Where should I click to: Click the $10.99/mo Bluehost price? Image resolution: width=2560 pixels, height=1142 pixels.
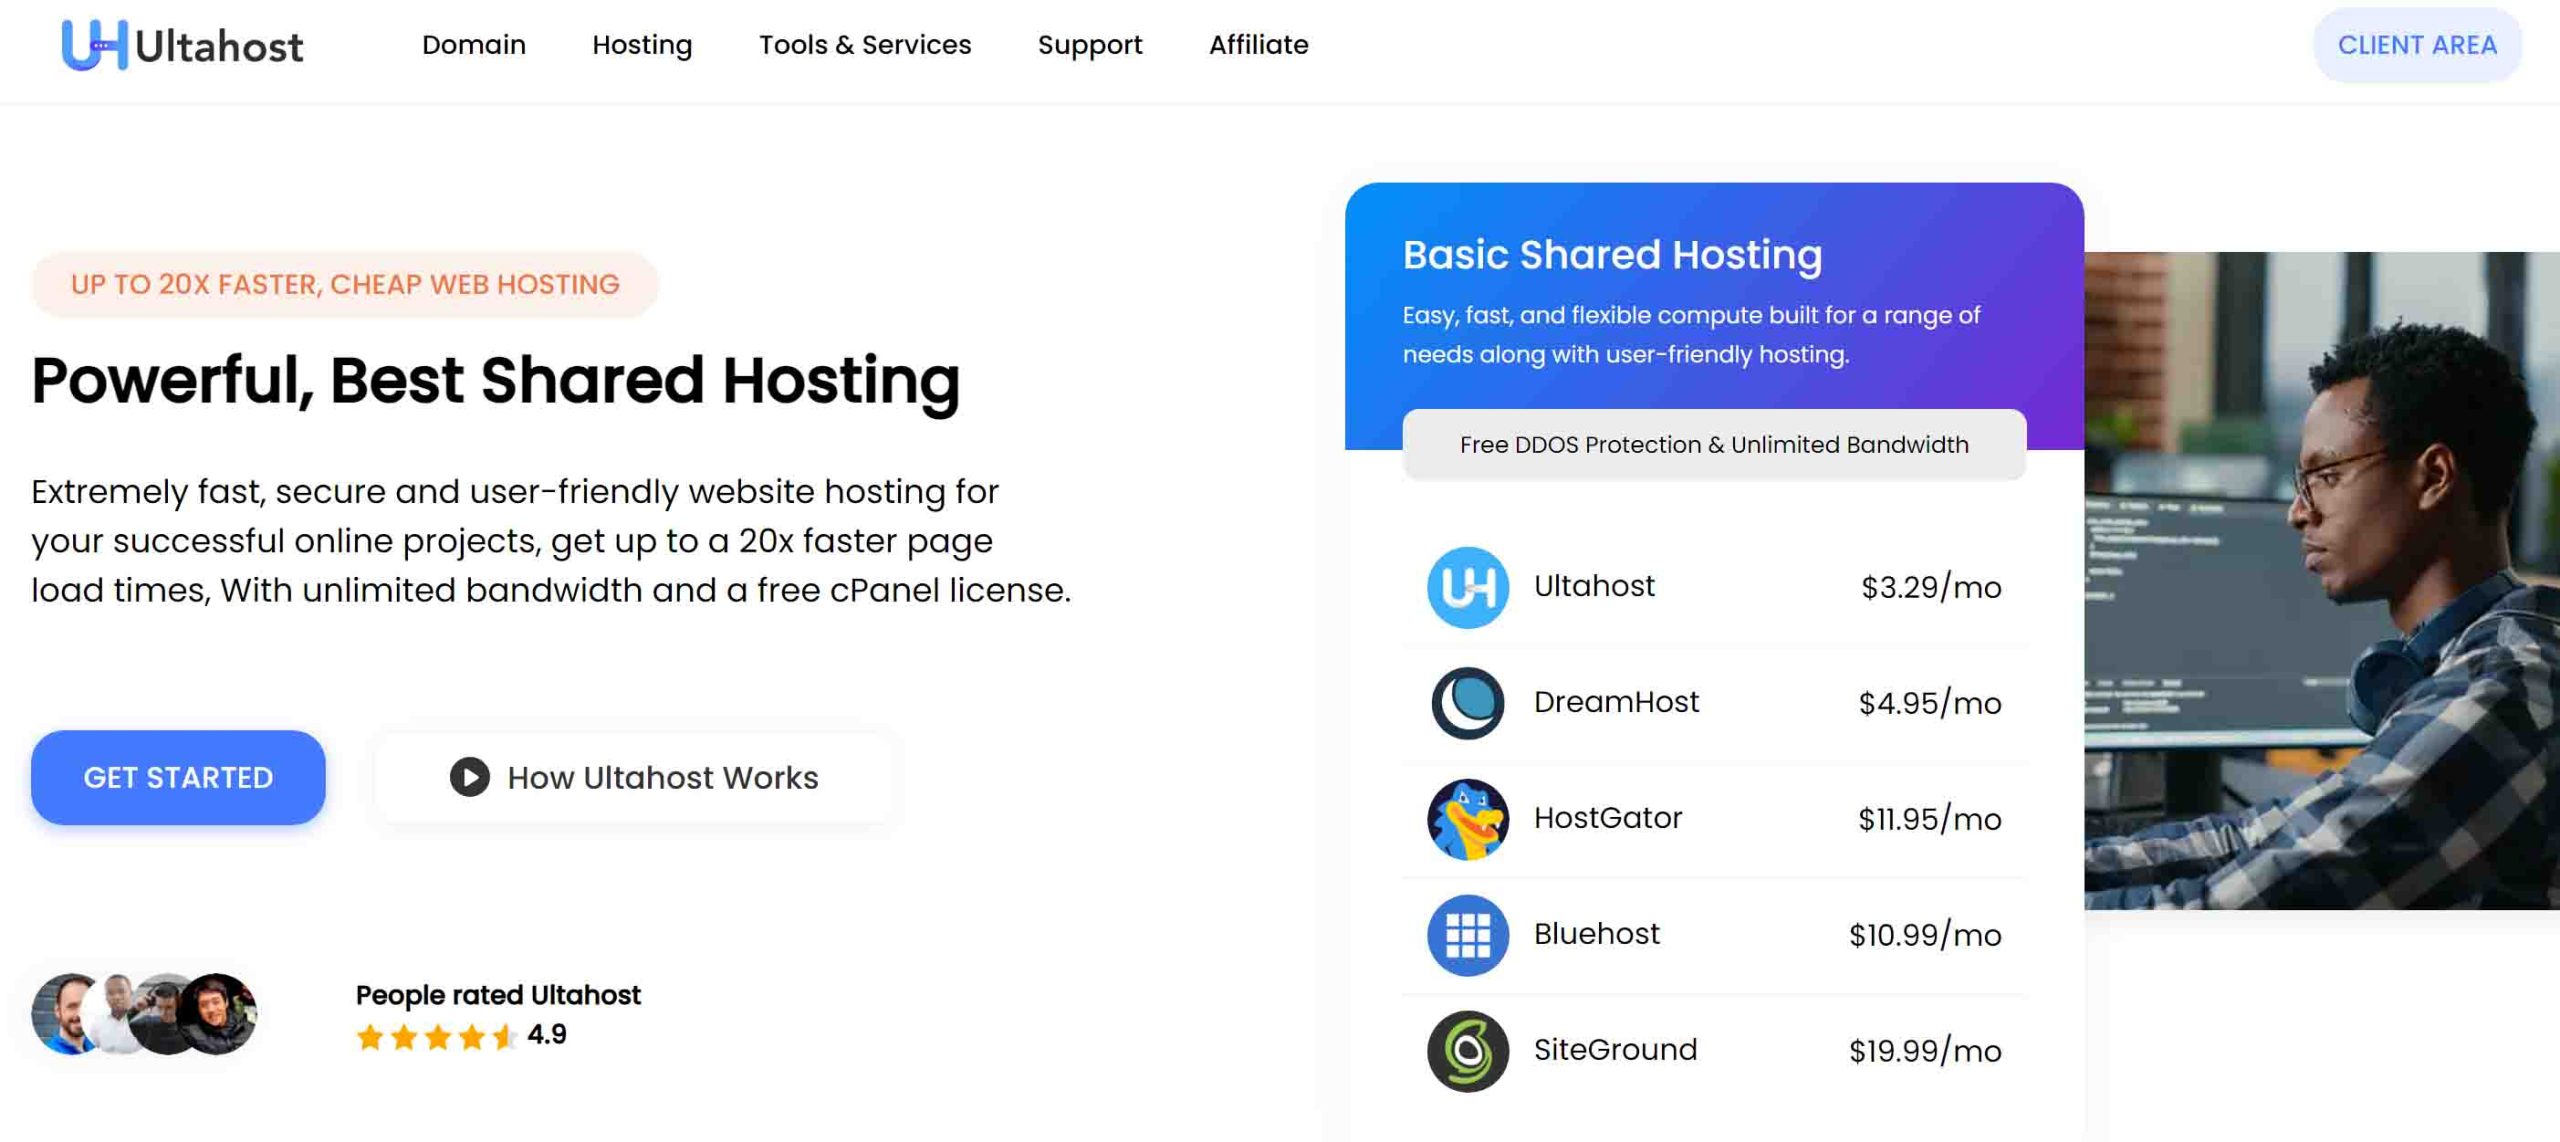1925,935
